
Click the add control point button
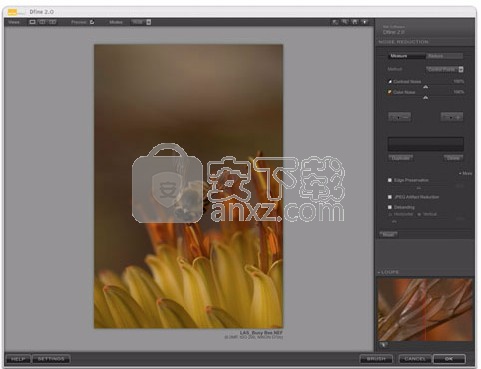pyautogui.click(x=452, y=117)
